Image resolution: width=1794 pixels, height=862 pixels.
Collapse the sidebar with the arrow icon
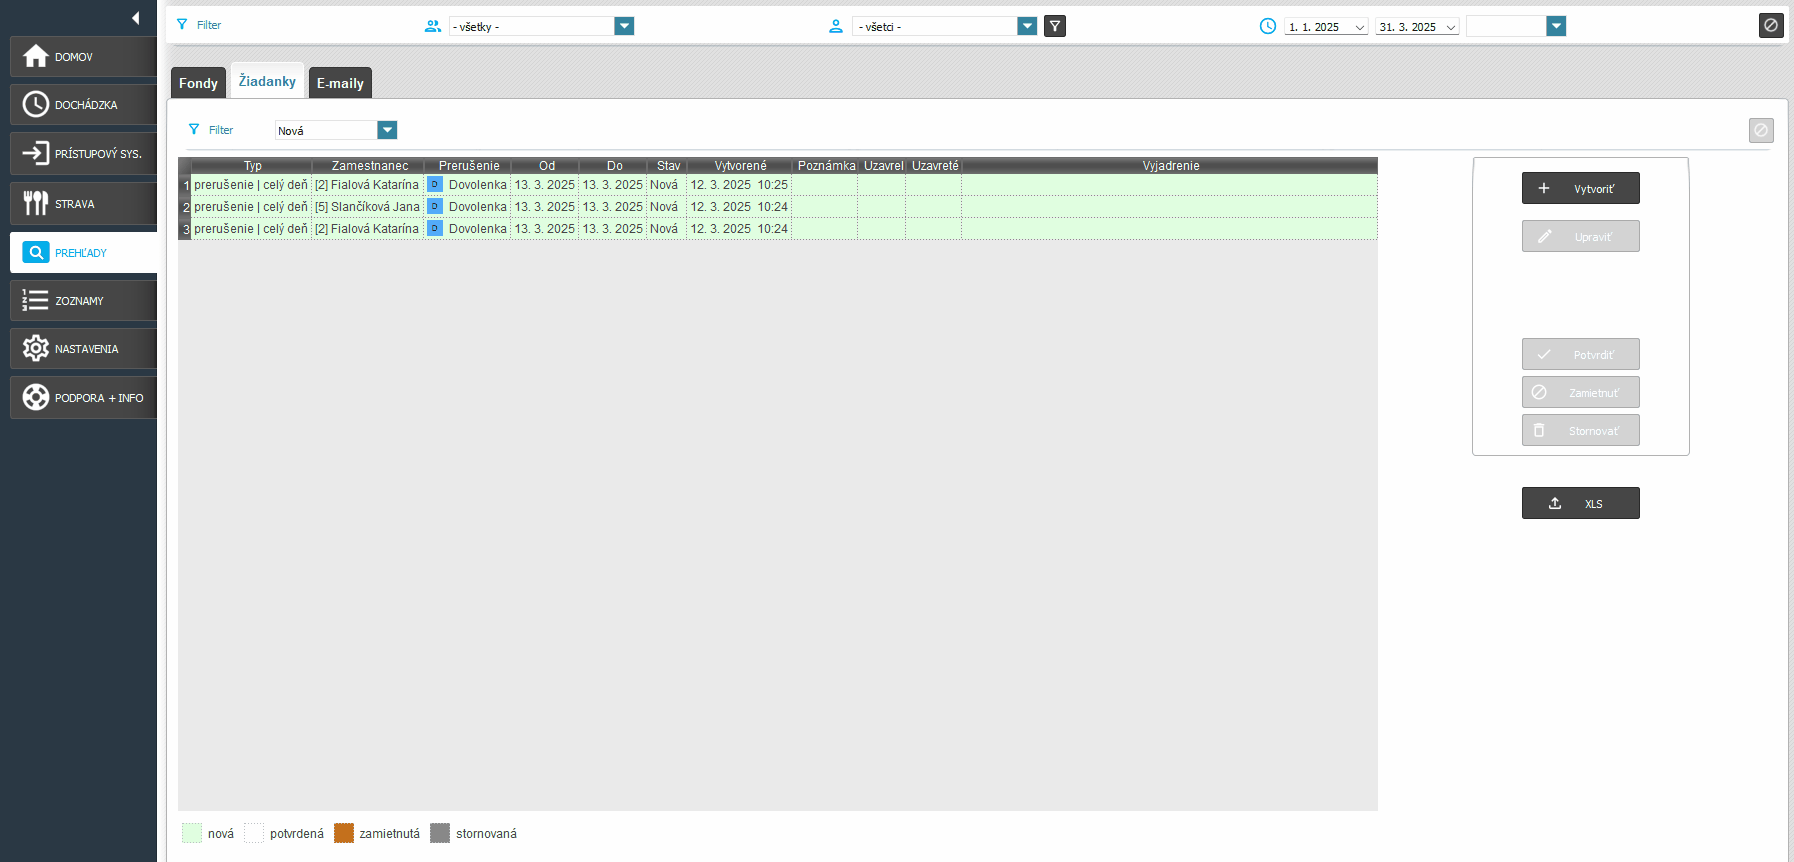pos(135,18)
